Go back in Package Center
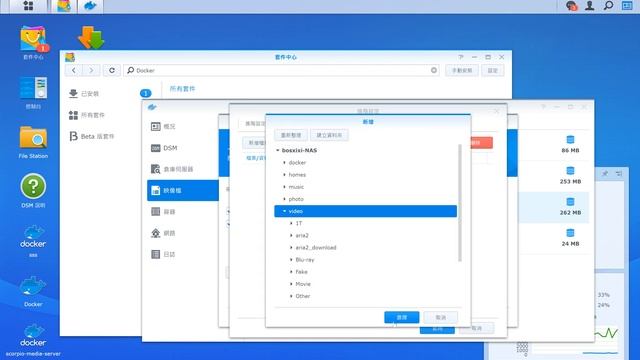 73,70
